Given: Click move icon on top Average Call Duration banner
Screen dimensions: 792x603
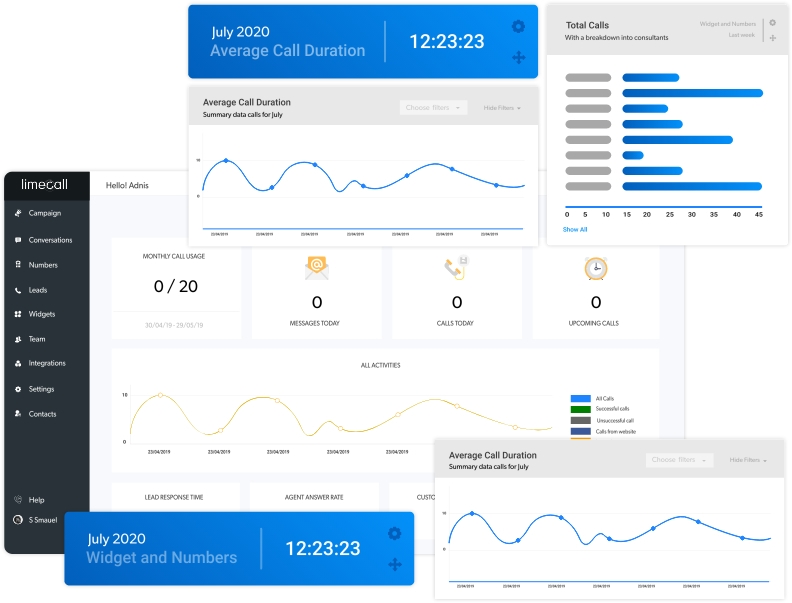Looking at the screenshot, I should (518, 58).
